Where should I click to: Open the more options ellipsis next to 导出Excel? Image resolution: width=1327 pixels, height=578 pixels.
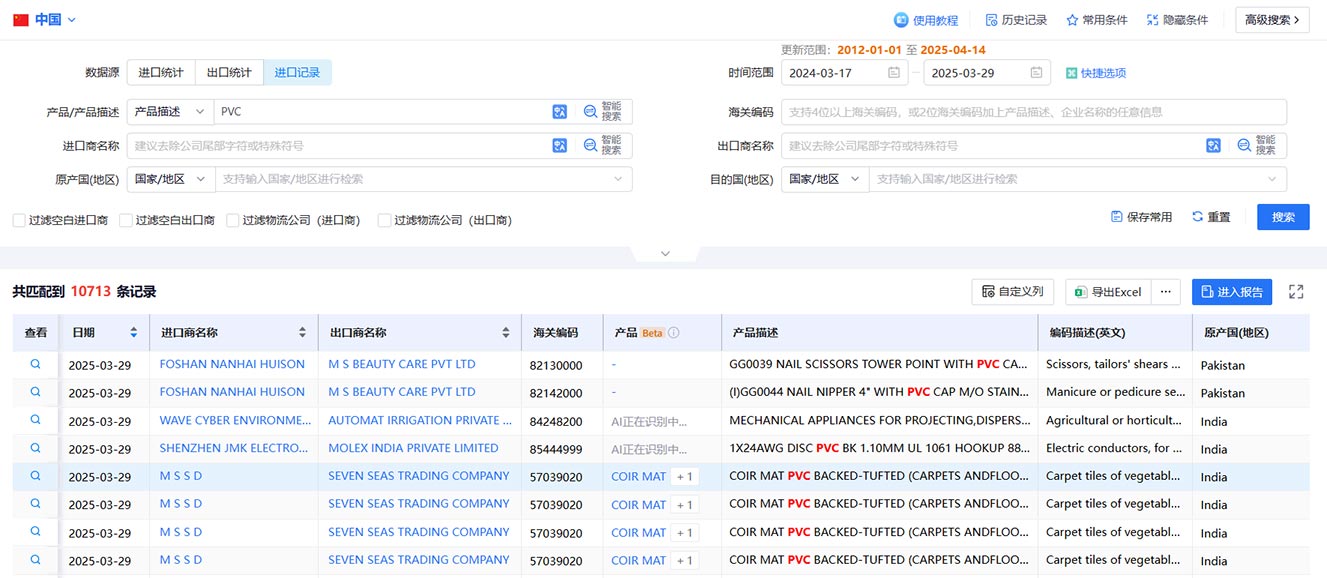tap(1165, 292)
